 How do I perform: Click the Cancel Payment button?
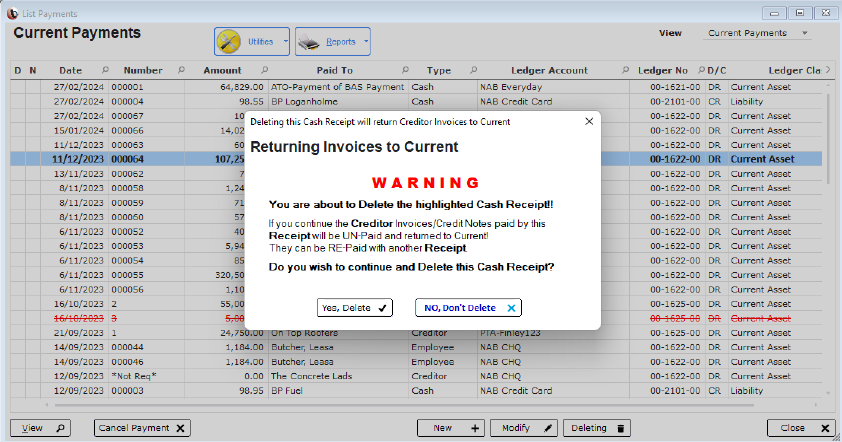coord(142,428)
